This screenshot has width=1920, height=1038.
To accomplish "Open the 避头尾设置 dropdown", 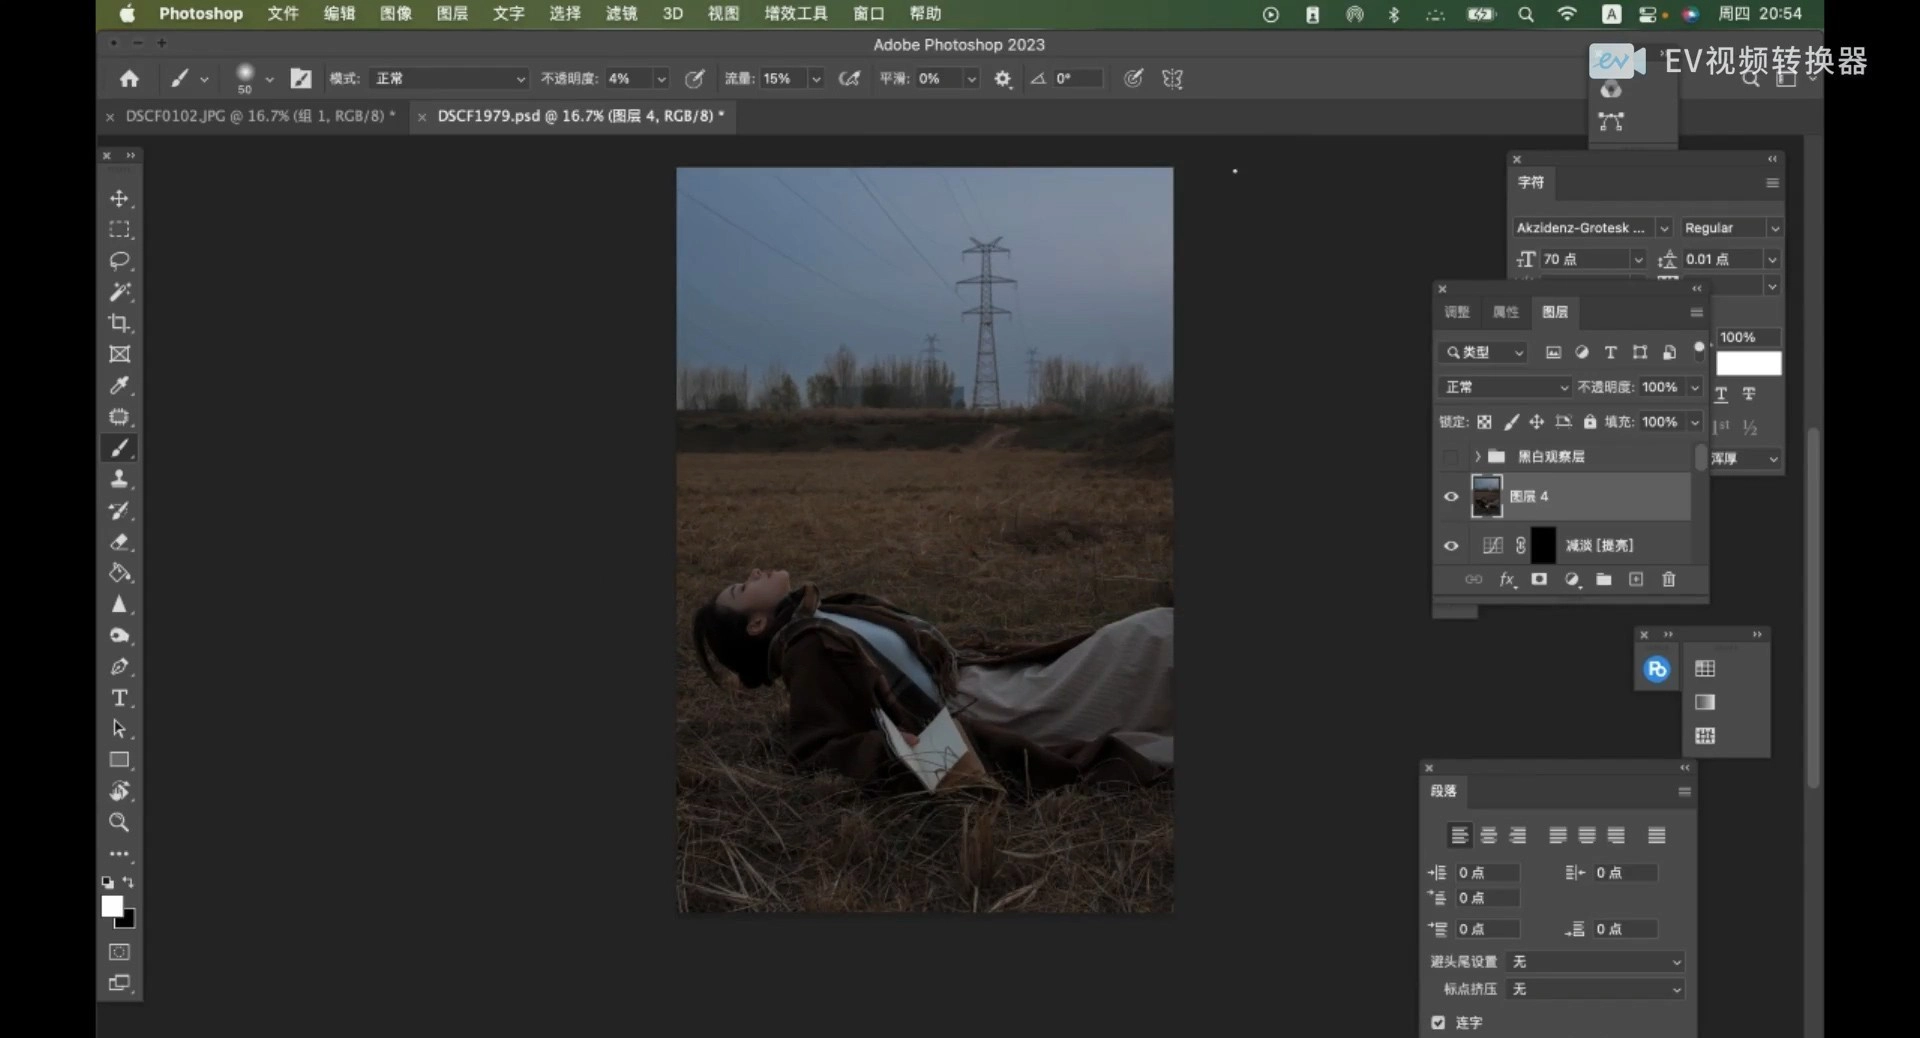I will [1596, 961].
